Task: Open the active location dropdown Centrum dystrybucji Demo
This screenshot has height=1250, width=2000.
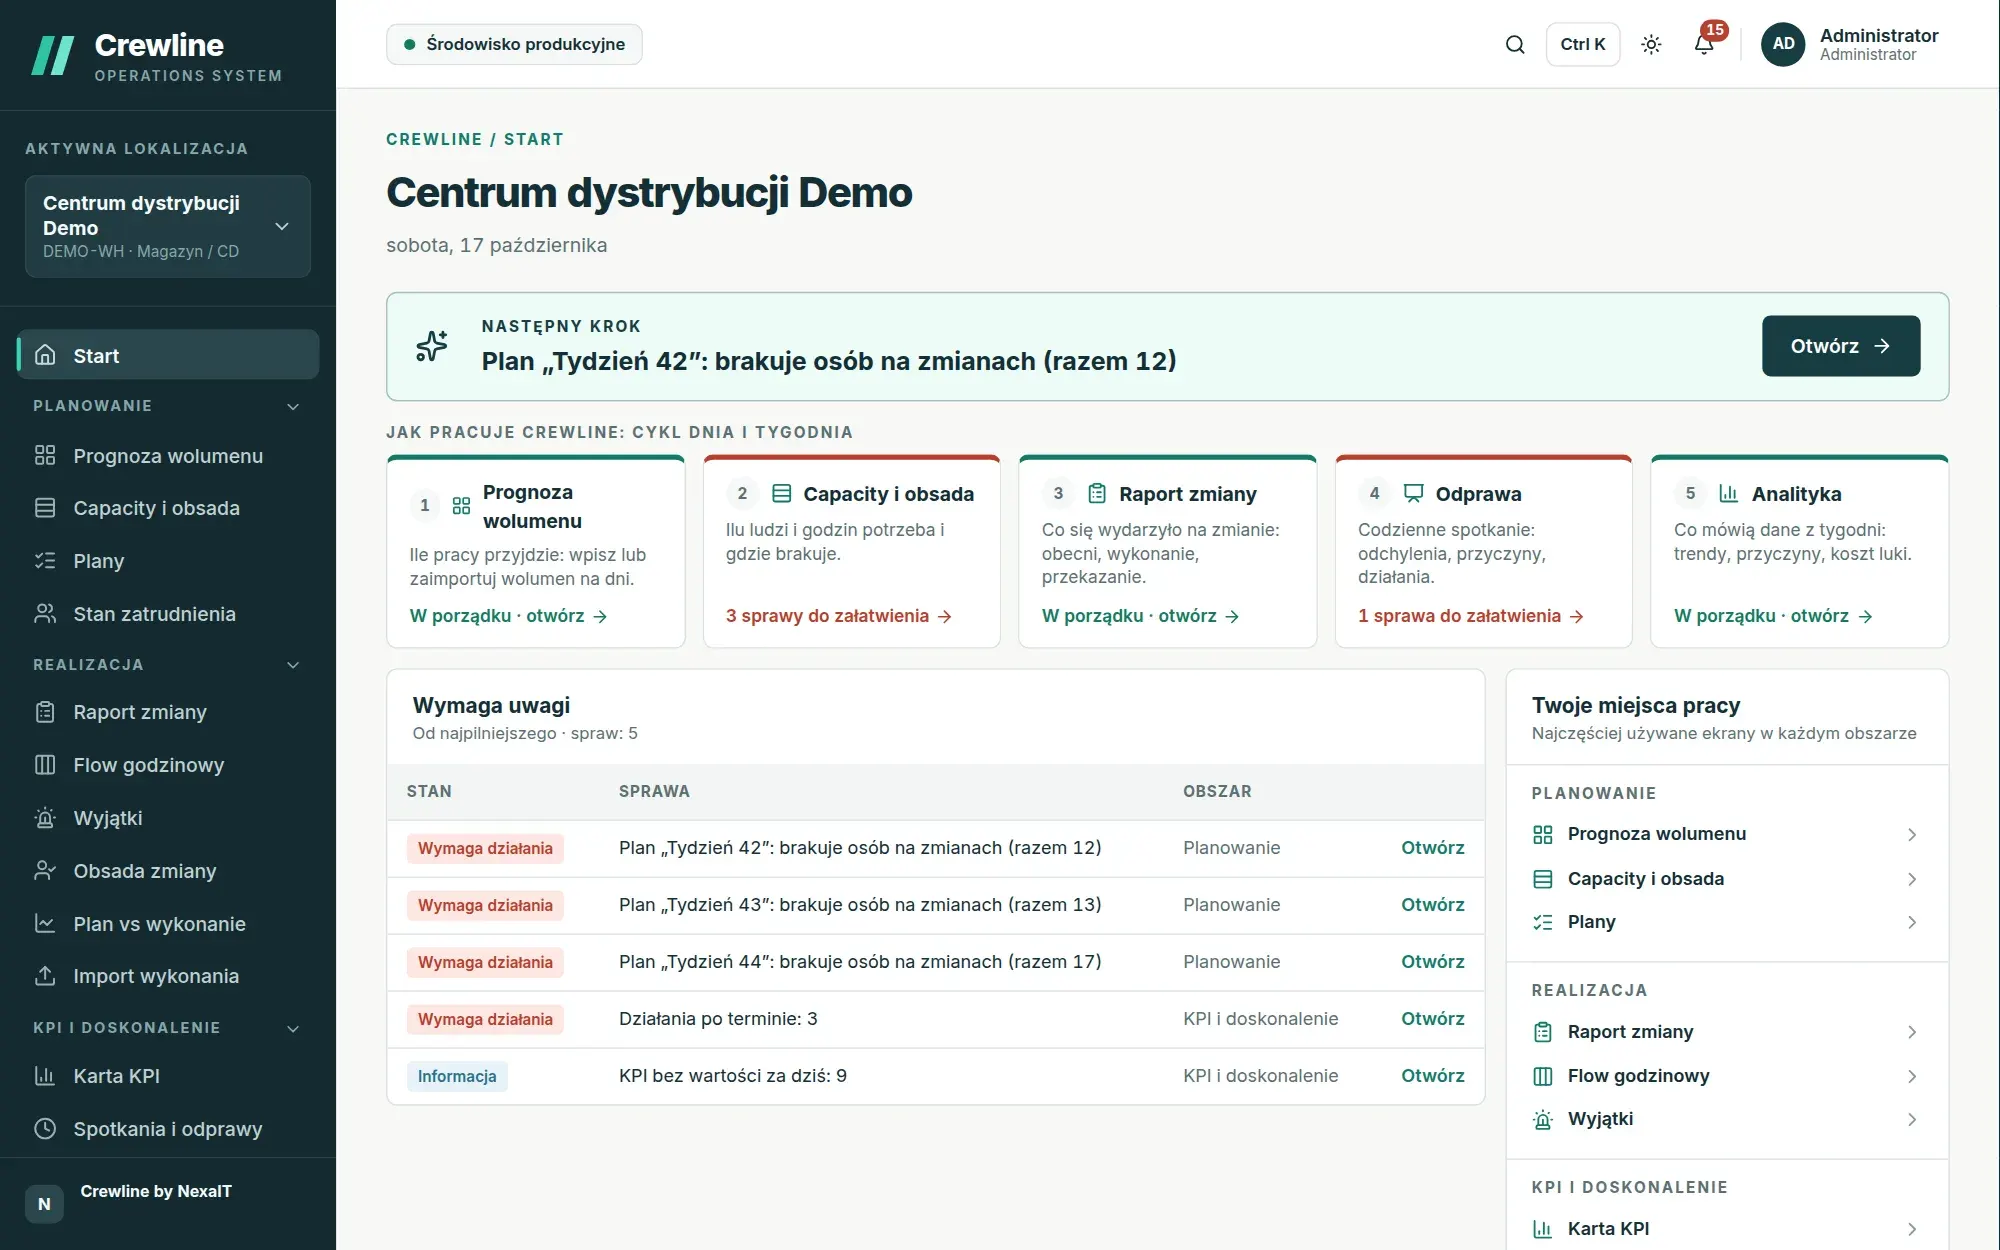Action: (x=168, y=226)
